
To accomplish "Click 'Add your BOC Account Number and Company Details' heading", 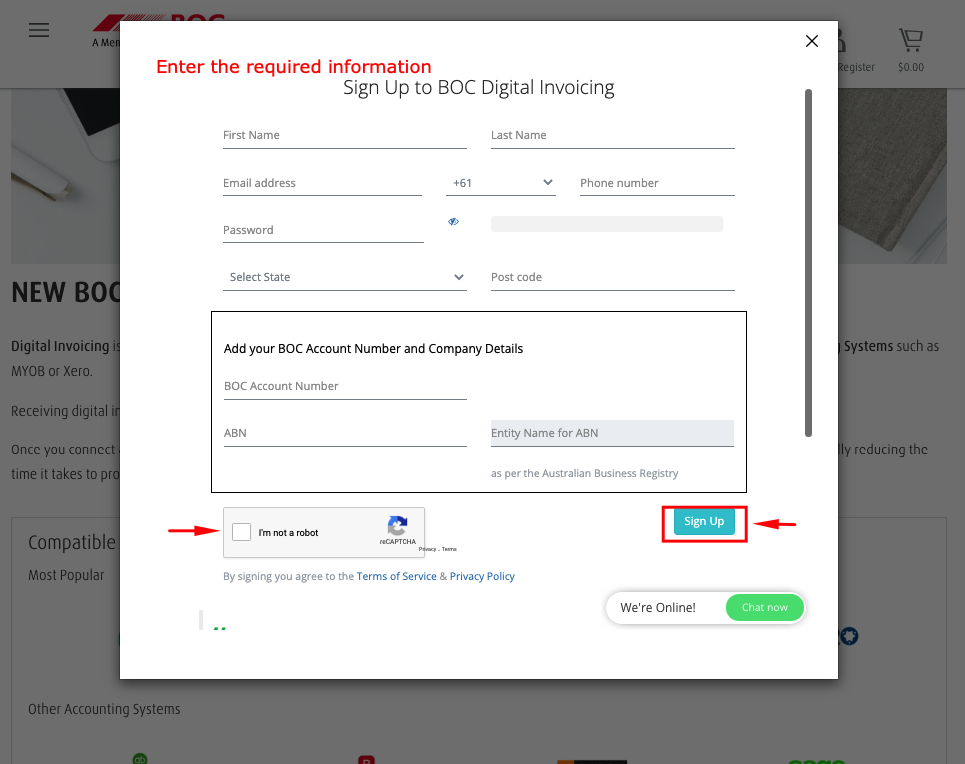I will 374,349.
